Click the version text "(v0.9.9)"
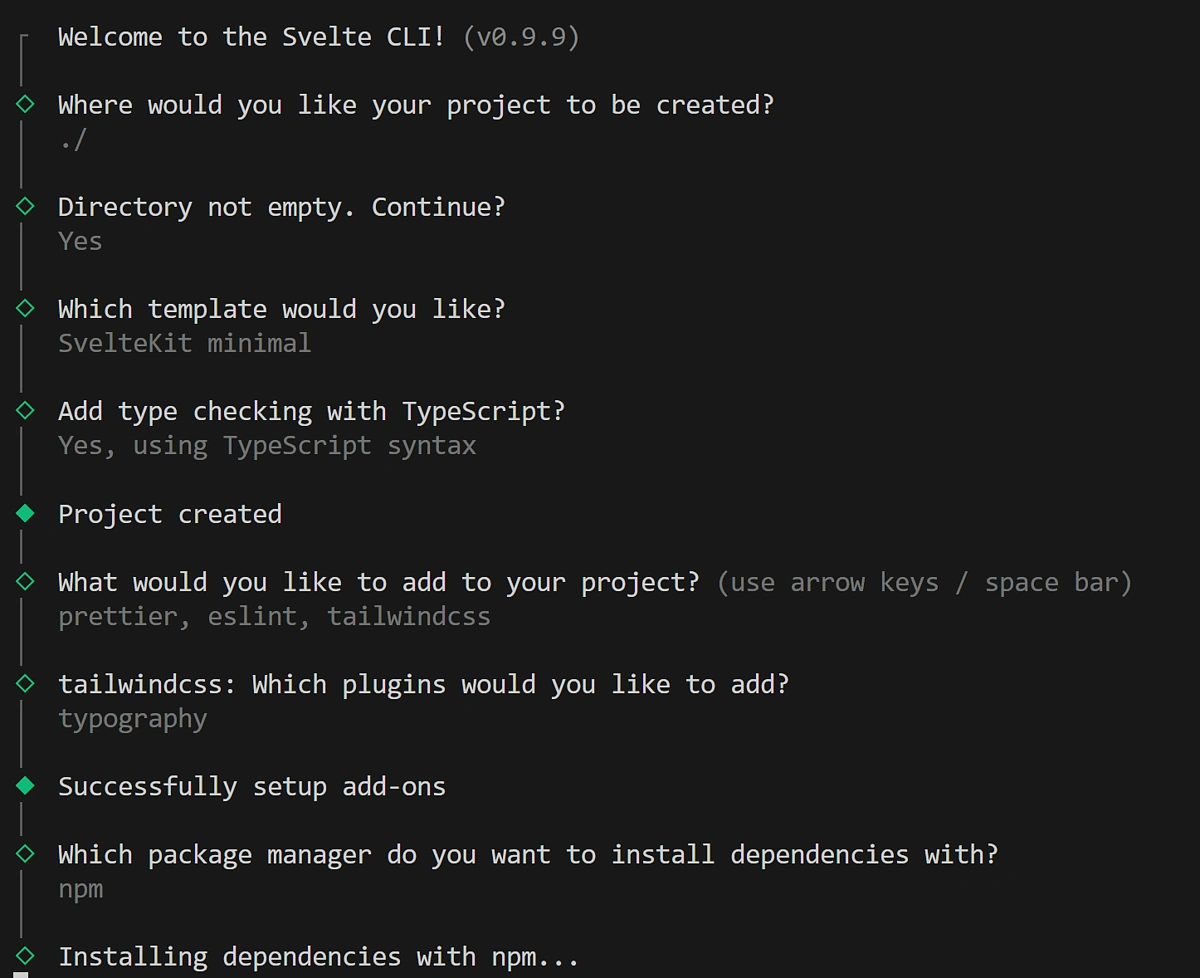Viewport: 1200px width, 978px height. coord(521,37)
